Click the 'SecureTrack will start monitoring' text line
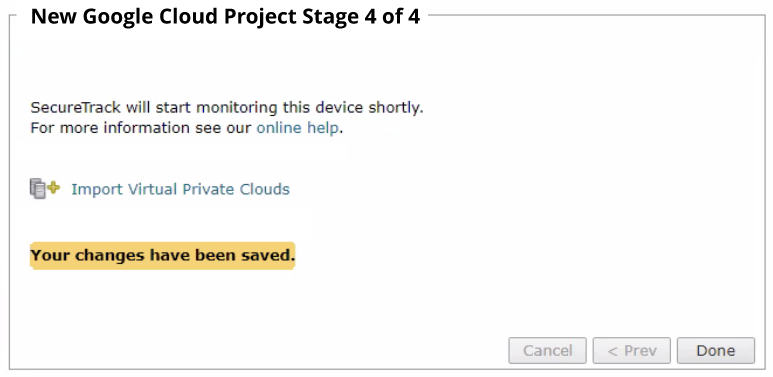 227,108
